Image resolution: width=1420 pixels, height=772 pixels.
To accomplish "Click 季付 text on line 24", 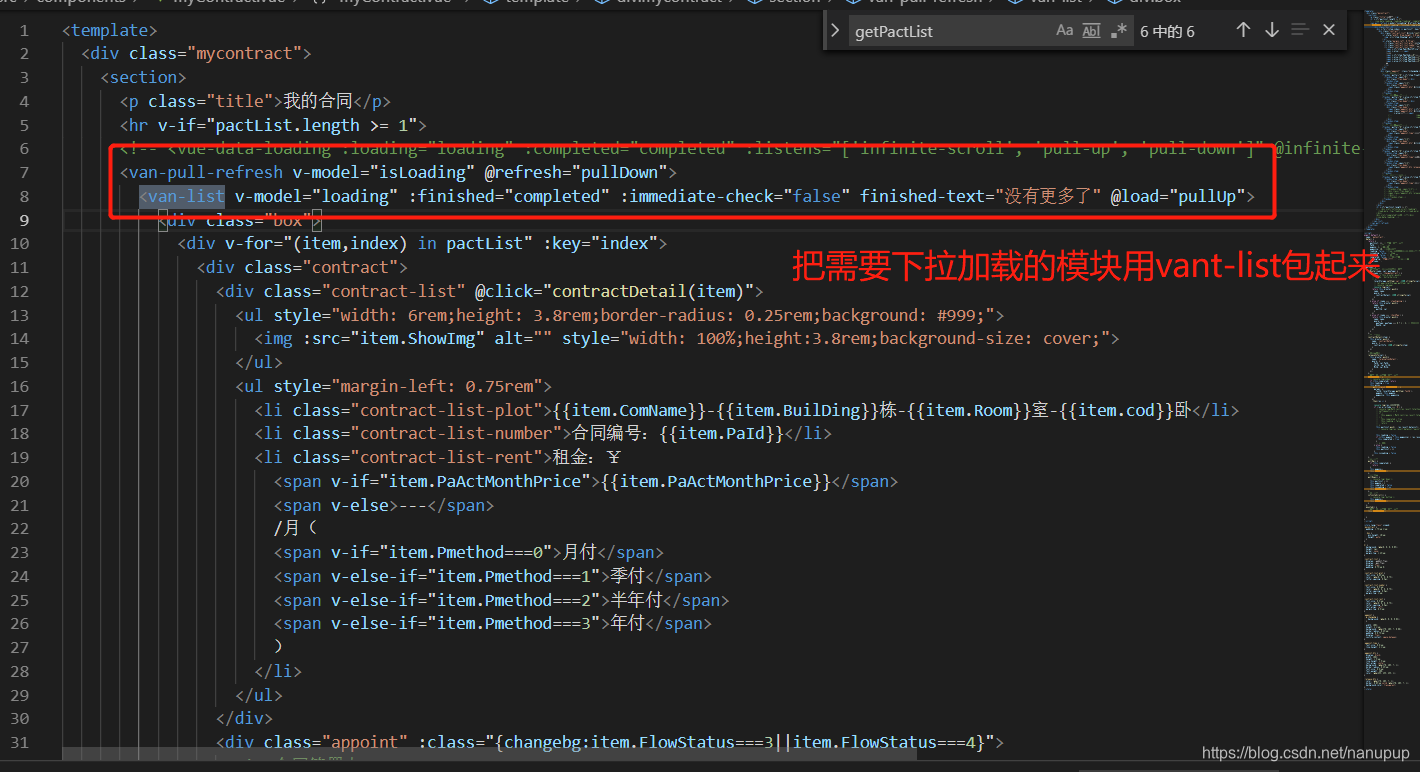I will coord(628,576).
